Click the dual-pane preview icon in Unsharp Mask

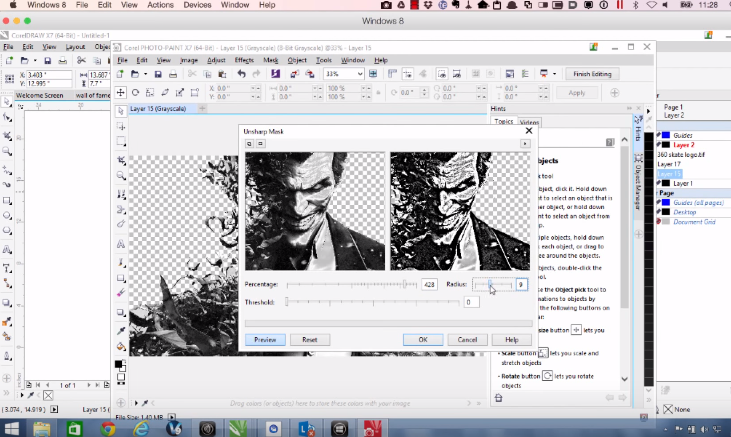249,144
